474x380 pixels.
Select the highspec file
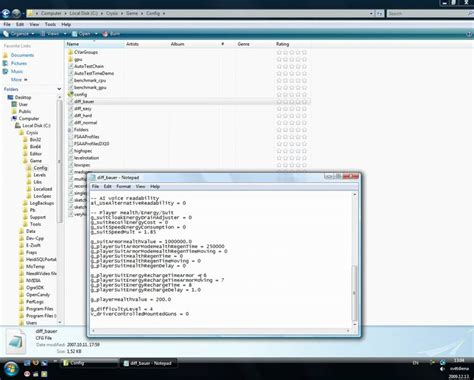(83, 151)
